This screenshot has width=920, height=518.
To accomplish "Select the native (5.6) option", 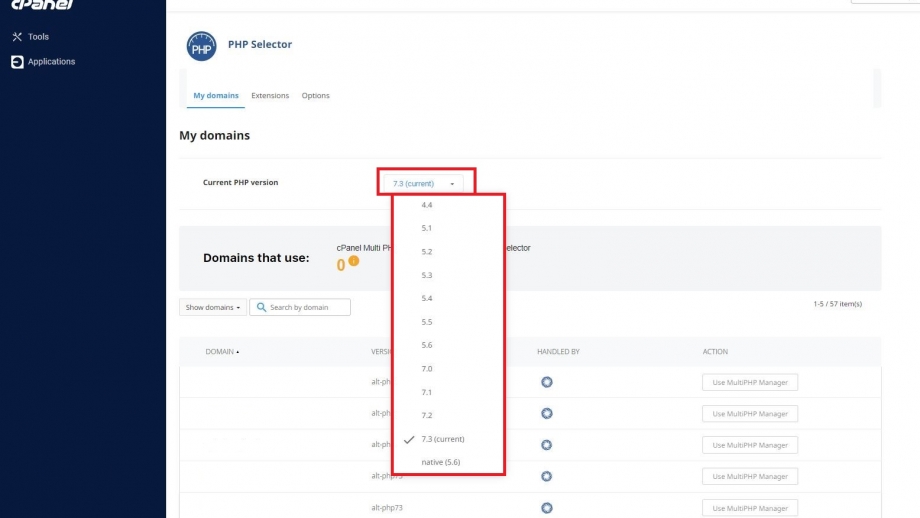I will pyautogui.click(x=441, y=462).
